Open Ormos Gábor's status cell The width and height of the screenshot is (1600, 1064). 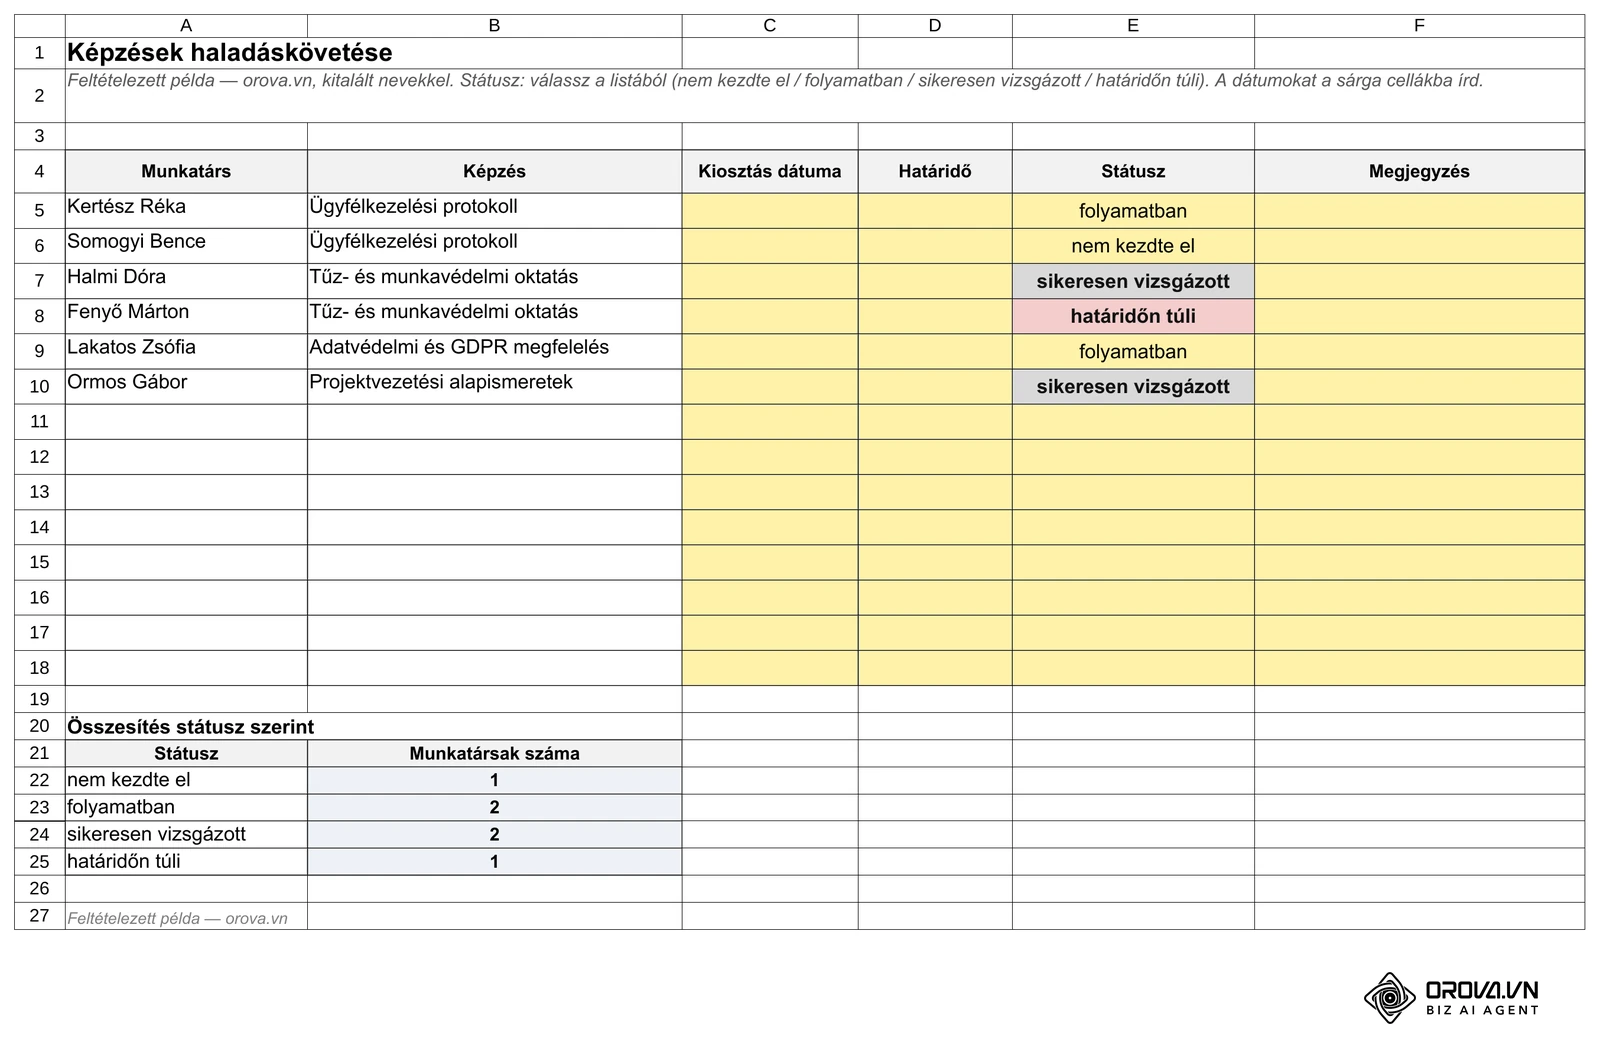click(1133, 386)
